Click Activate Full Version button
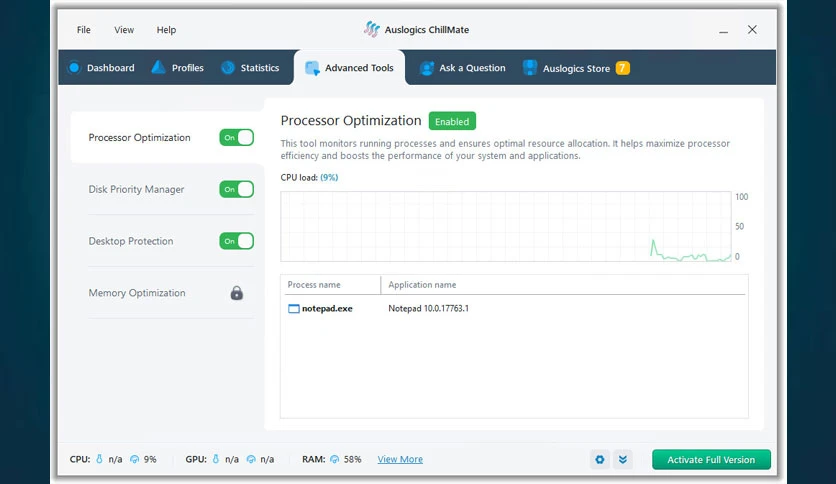Image resolution: width=836 pixels, height=484 pixels. (711, 459)
